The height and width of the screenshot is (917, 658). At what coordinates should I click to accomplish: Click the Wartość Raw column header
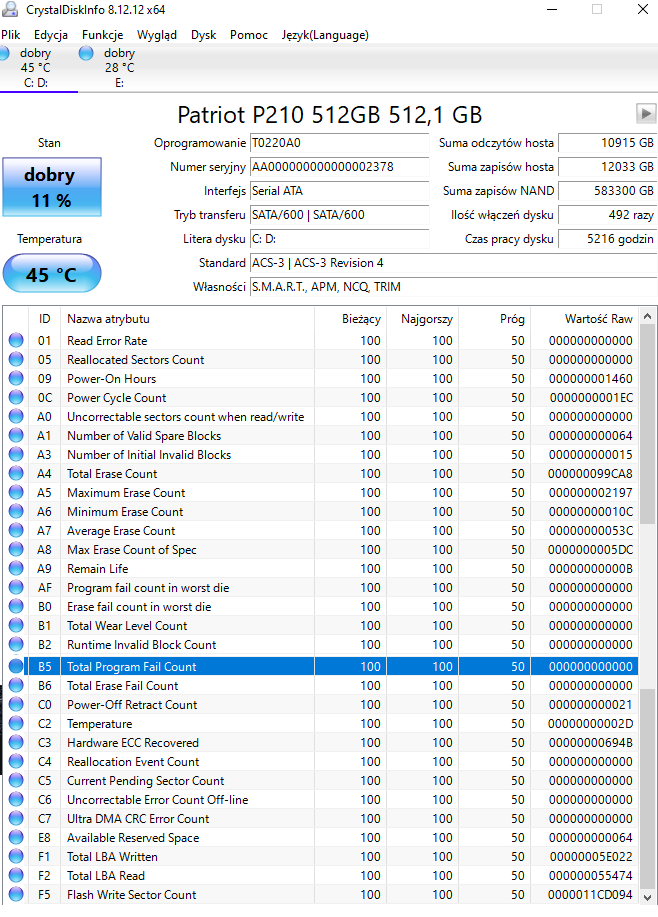point(584,319)
